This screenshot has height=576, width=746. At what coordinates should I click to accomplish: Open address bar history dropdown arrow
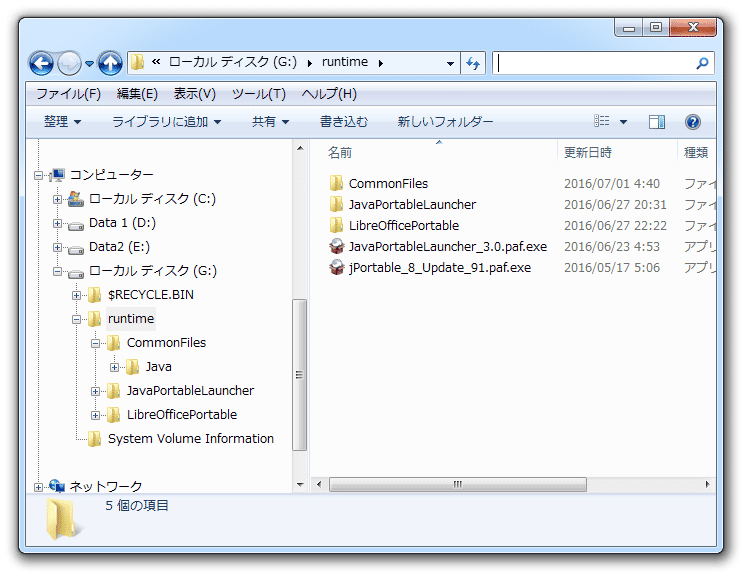(x=450, y=63)
